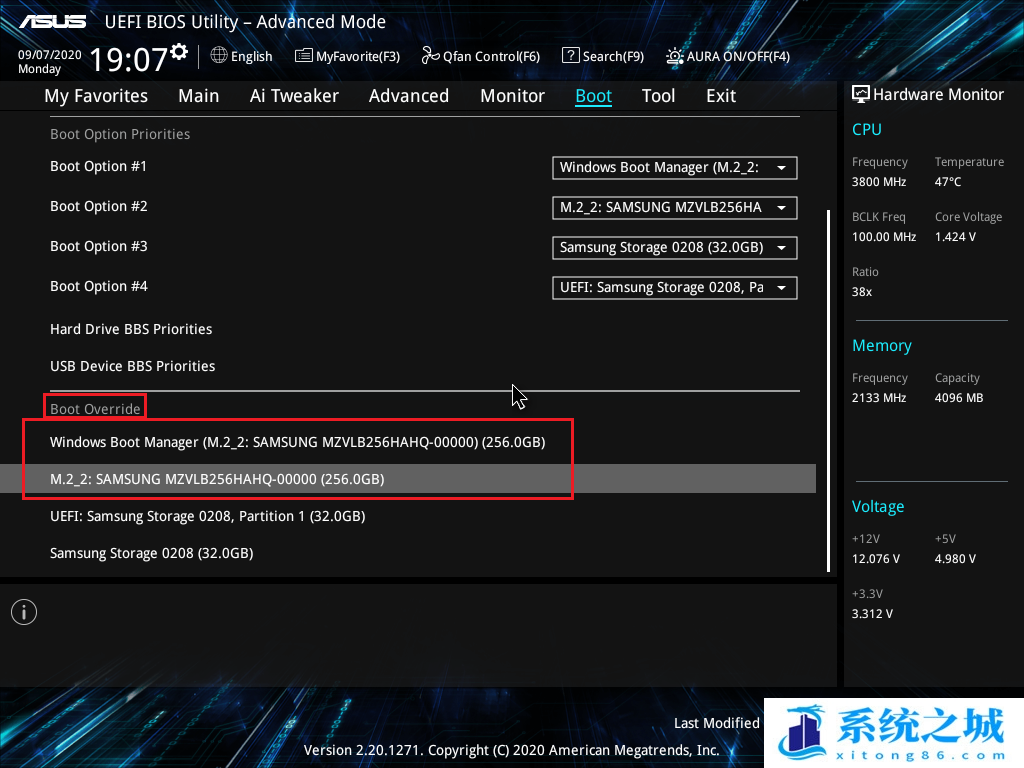This screenshot has height=768, width=1024.
Task: Expand the Boot Option #3 dropdown
Action: point(674,247)
